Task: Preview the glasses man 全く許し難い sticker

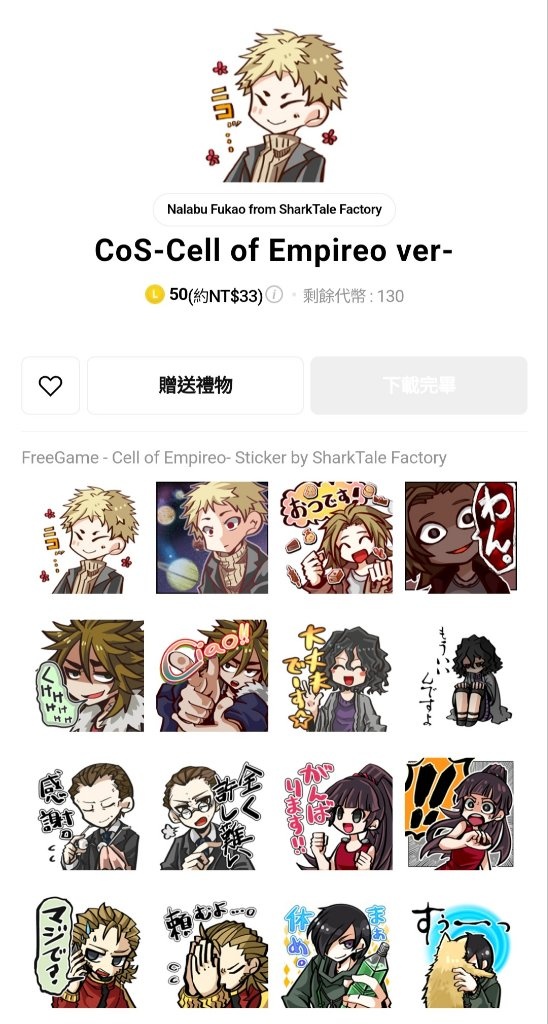Action: (212, 814)
